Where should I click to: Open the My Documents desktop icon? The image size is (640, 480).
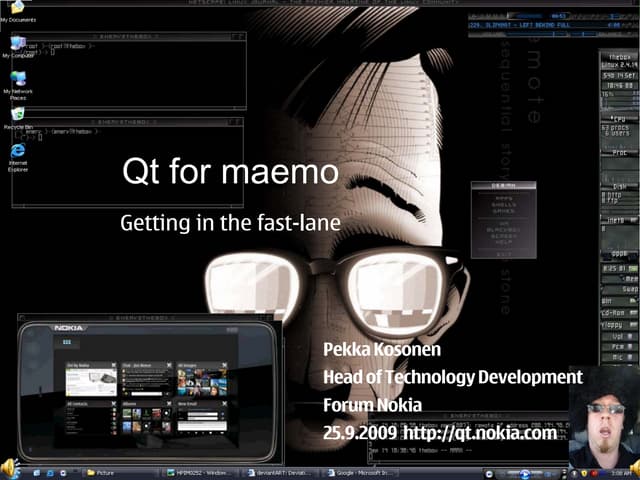pyautogui.click(x=17, y=9)
